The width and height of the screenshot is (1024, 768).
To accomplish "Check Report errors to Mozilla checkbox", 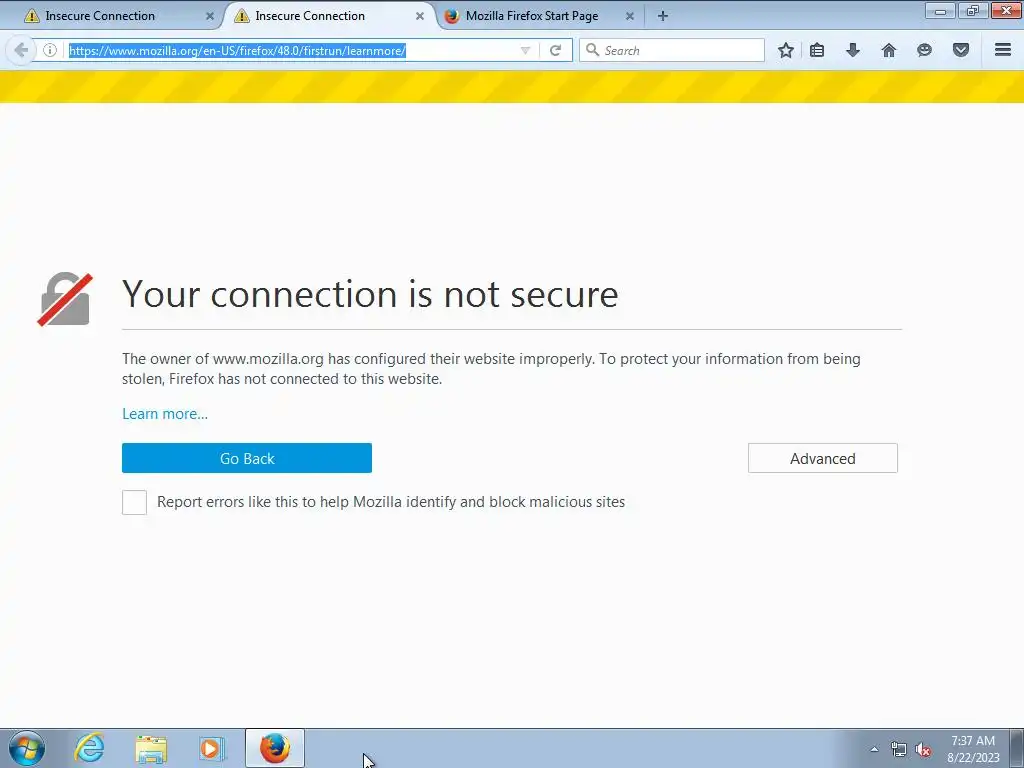I will (135, 502).
